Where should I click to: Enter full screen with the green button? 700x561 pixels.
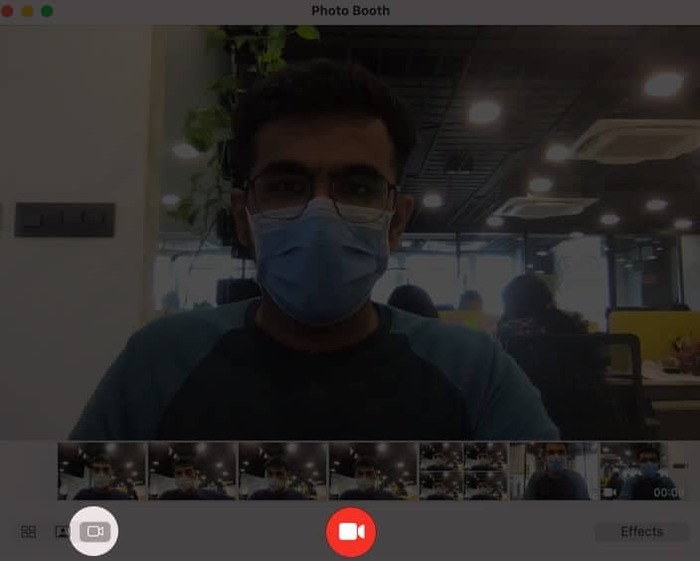47,10
